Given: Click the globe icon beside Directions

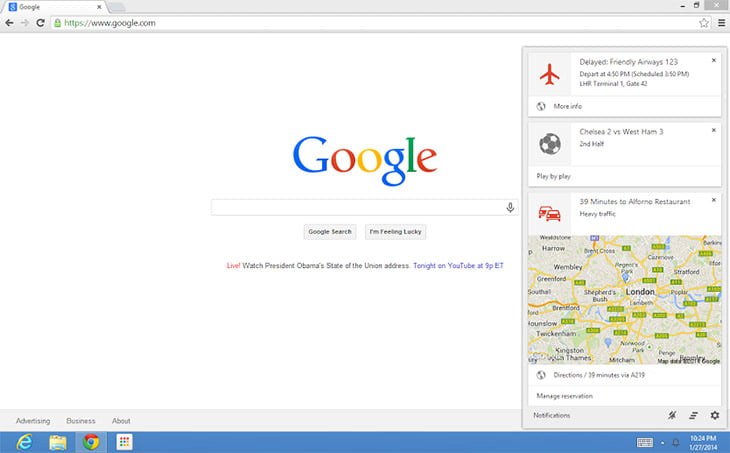Looking at the screenshot, I should [x=541, y=375].
